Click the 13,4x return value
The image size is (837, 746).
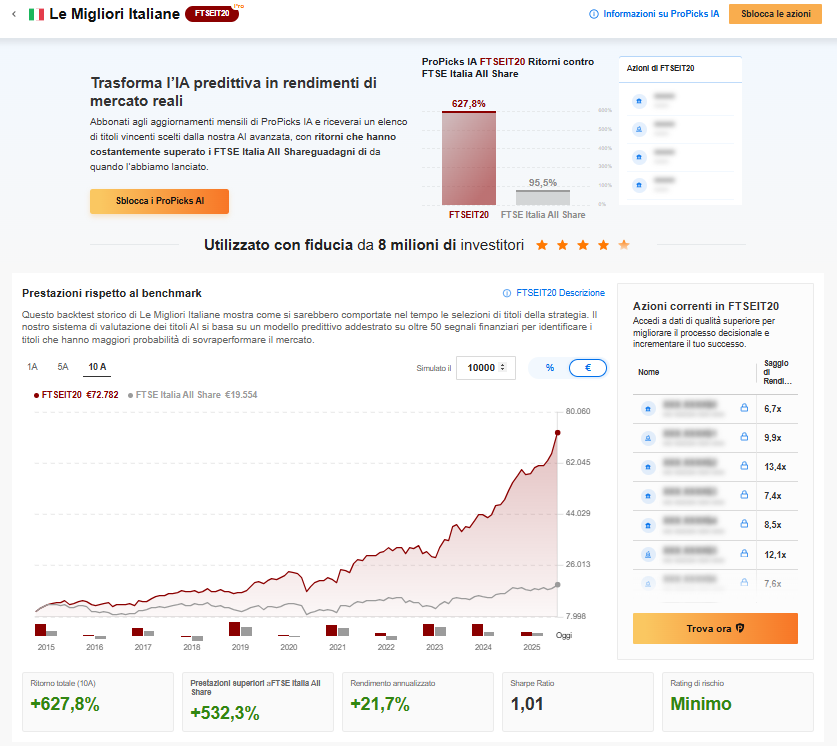(775, 467)
